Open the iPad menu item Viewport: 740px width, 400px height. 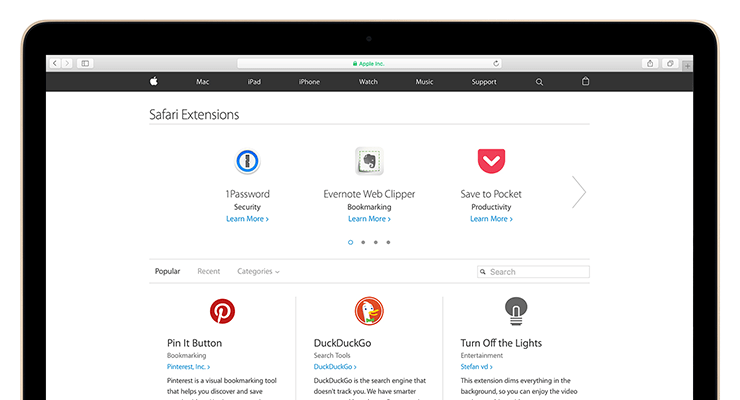coord(254,82)
